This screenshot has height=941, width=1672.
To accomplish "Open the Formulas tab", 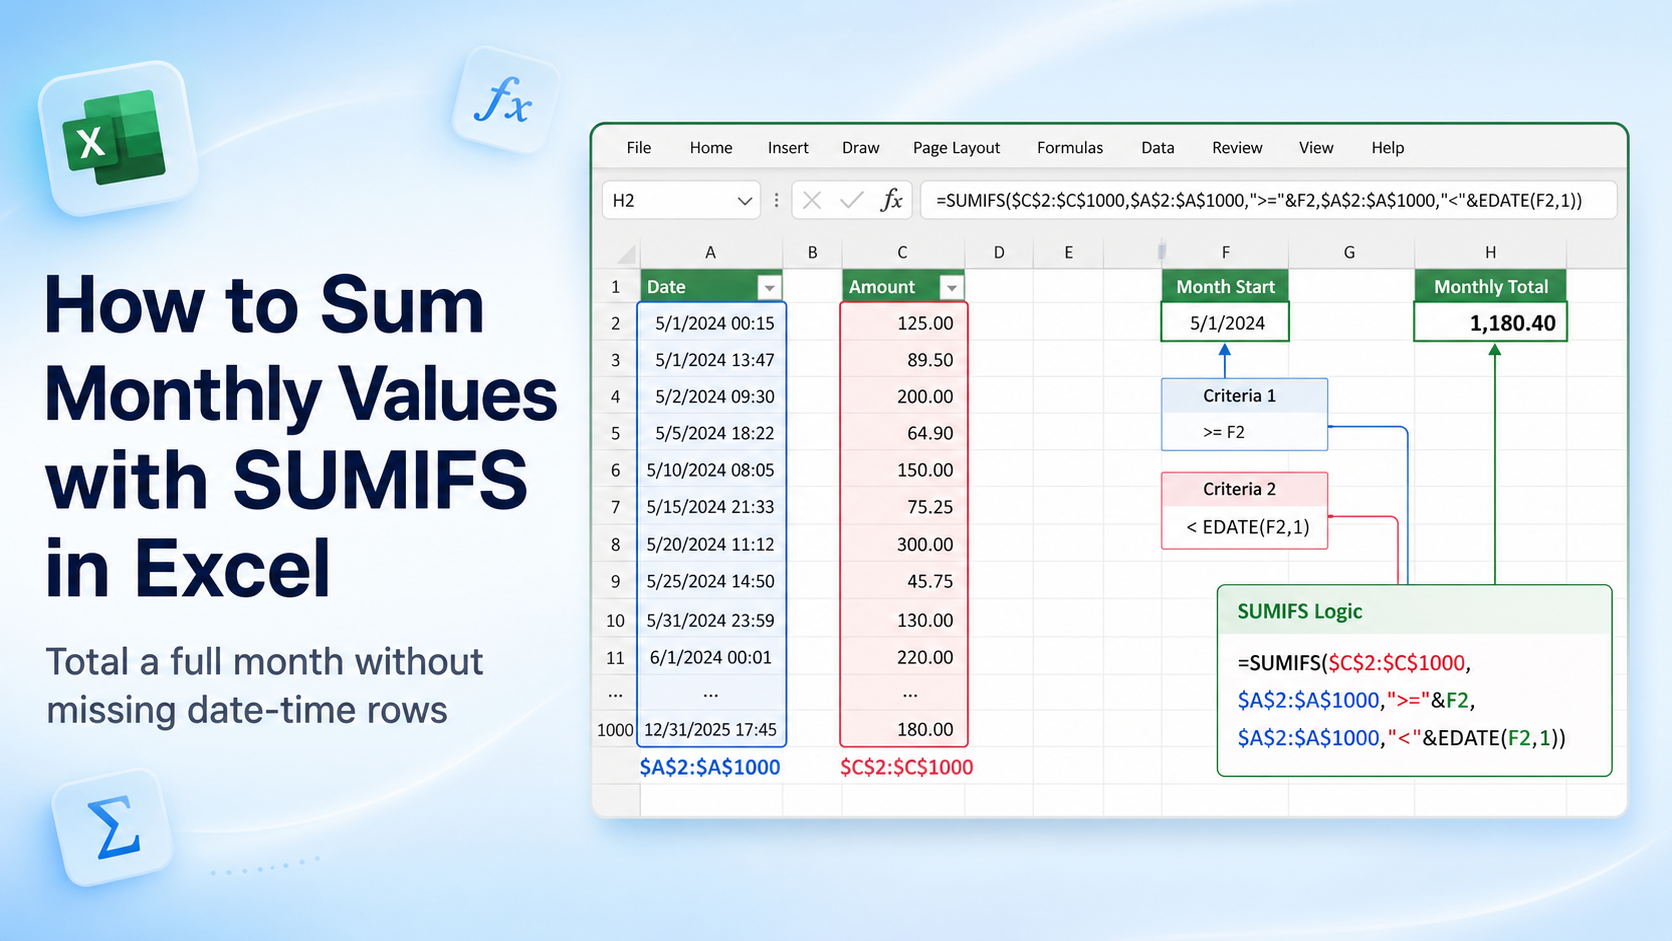I will point(1070,147).
